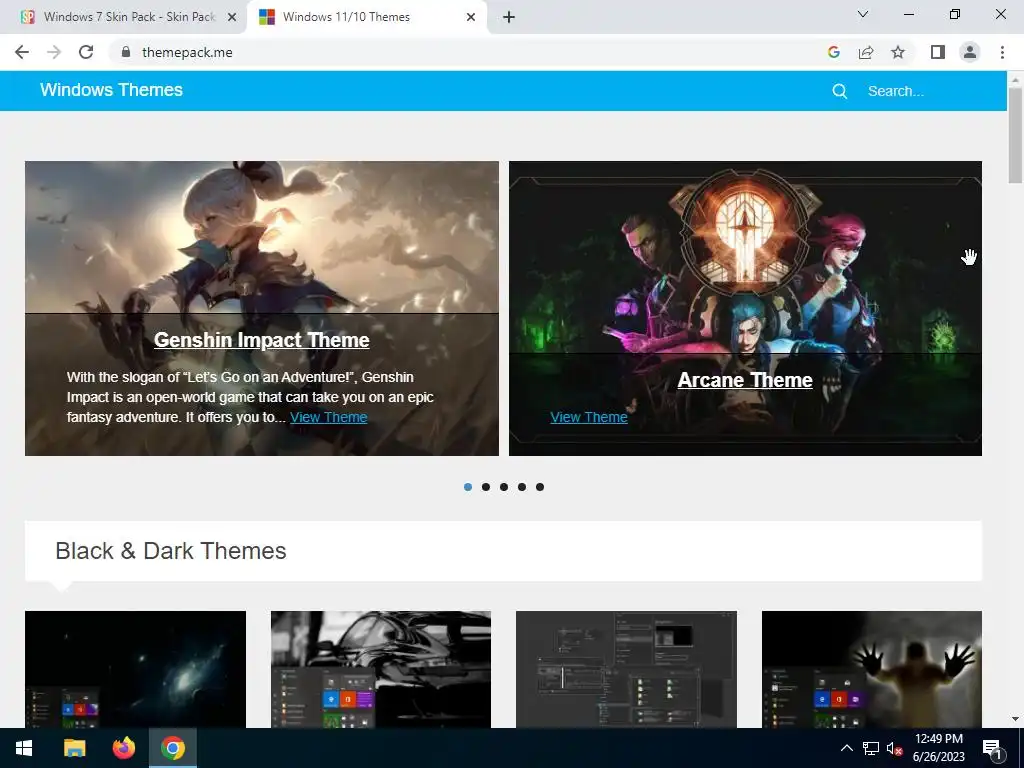Select the first carousel dot
This screenshot has width=1024, height=768.
pos(468,487)
